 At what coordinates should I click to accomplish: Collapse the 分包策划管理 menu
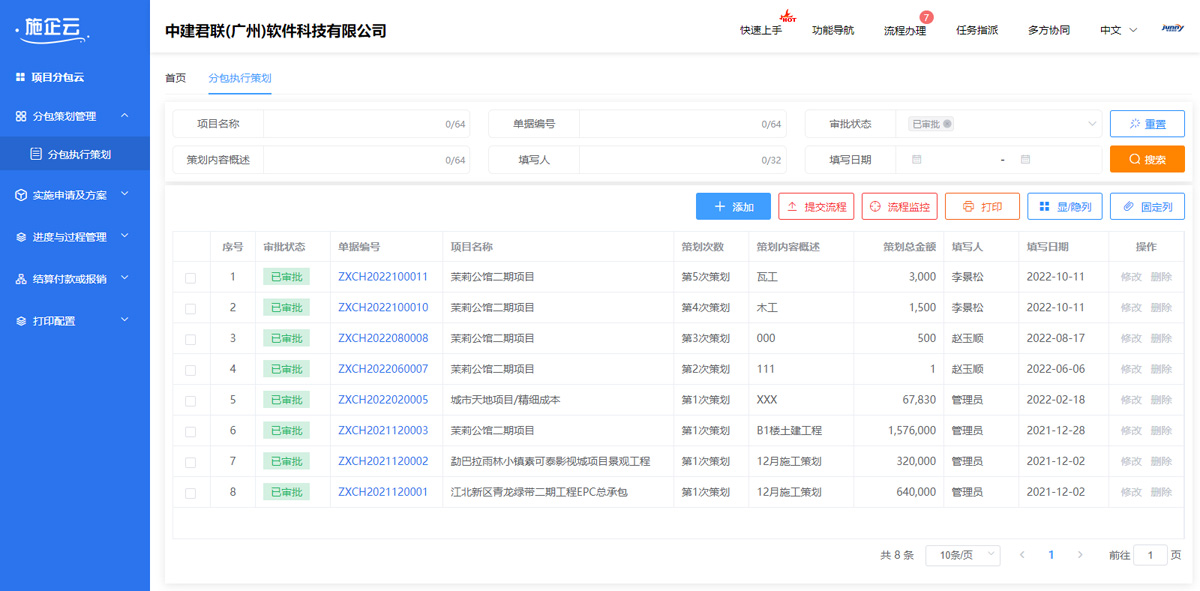[x=125, y=115]
